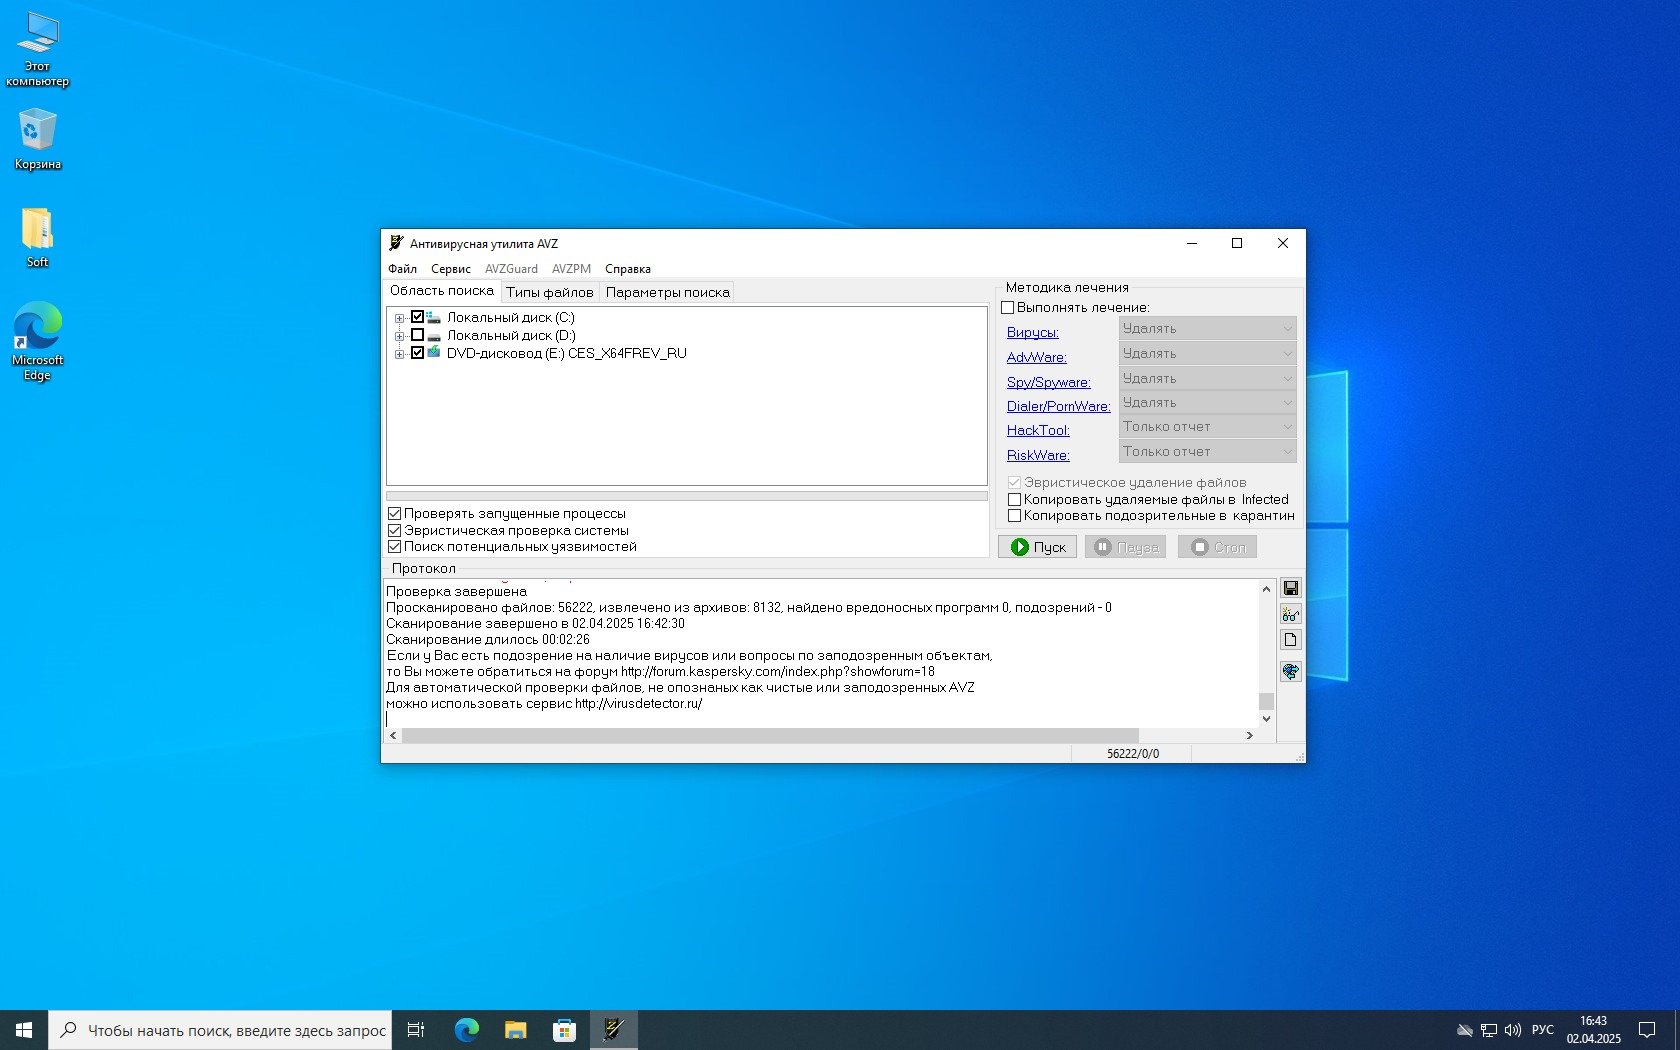Check the Local disk (D:) checkbox
1680x1050 pixels.
418,335
